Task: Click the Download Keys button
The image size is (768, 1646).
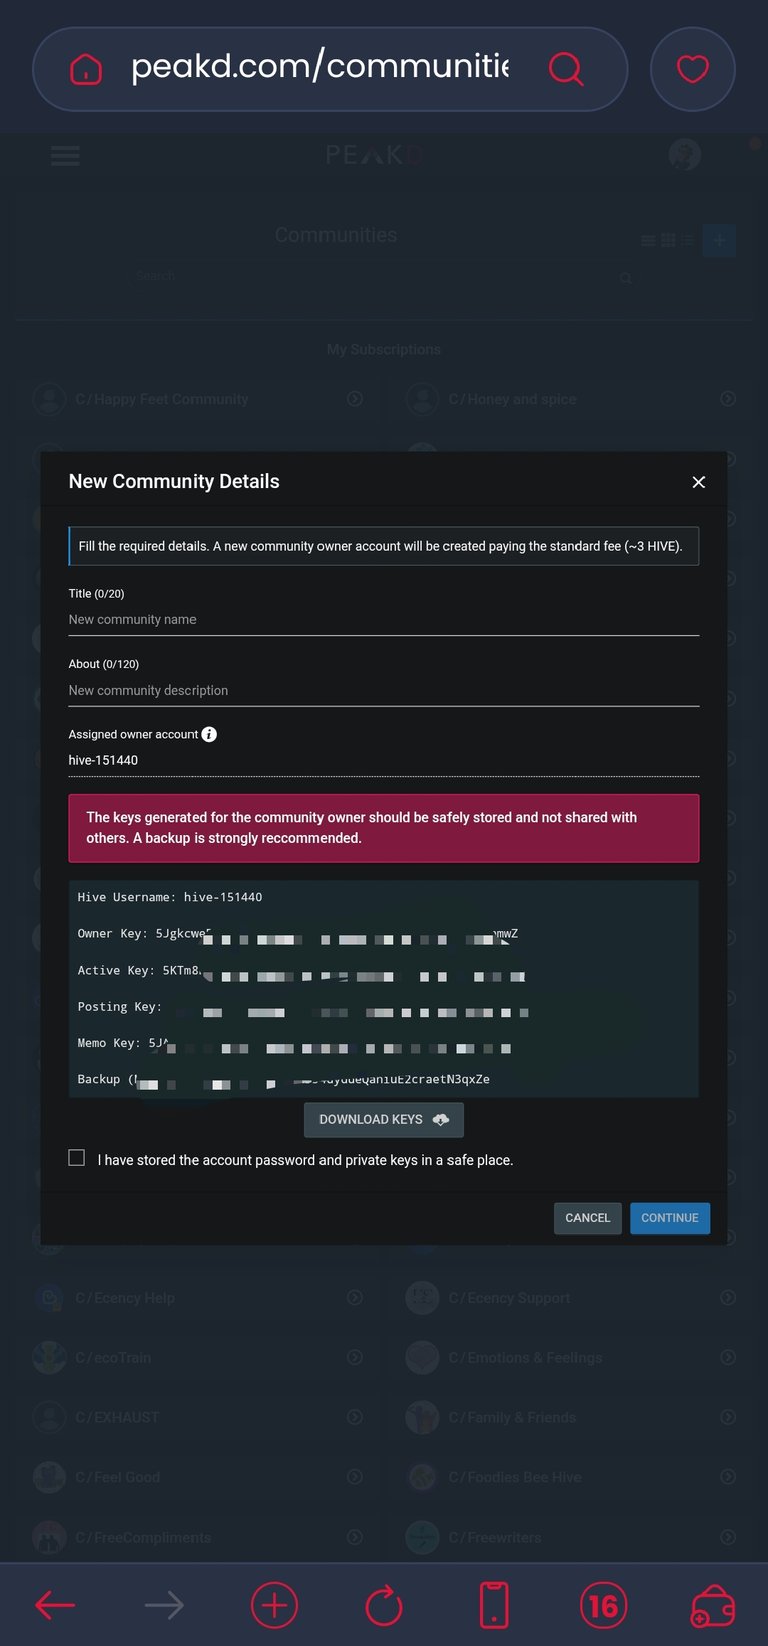Action: pos(384,1120)
